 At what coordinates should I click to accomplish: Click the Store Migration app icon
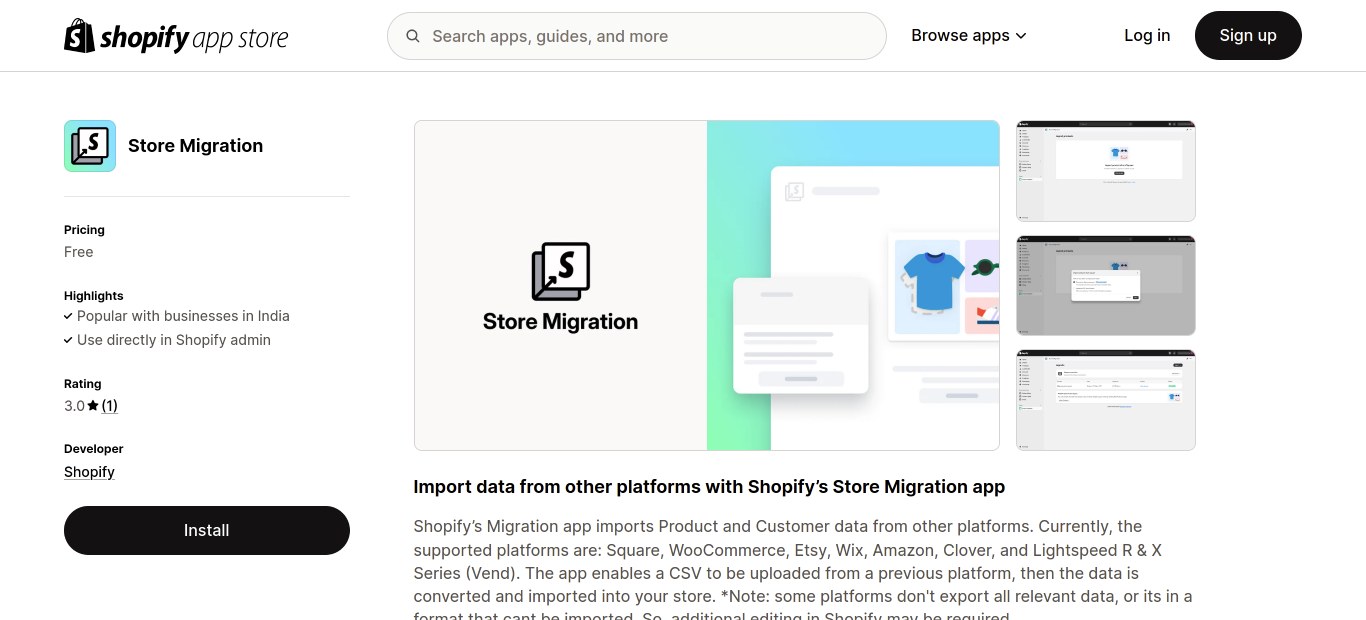90,145
